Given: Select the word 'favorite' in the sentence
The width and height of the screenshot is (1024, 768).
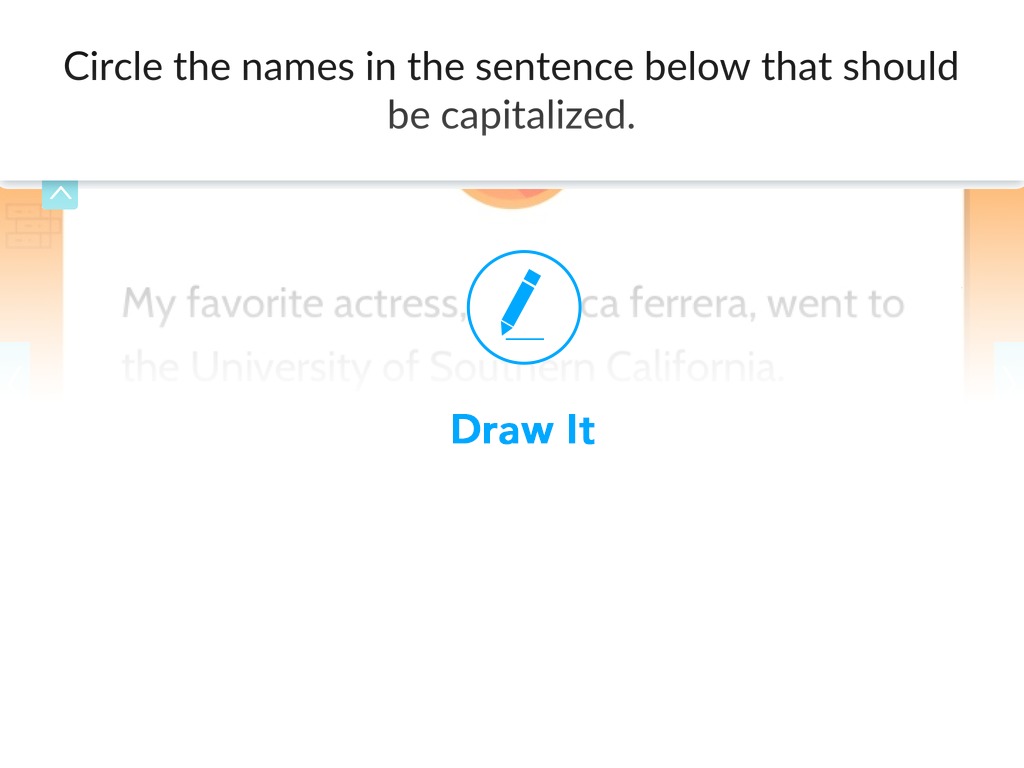Looking at the screenshot, I should (255, 304).
